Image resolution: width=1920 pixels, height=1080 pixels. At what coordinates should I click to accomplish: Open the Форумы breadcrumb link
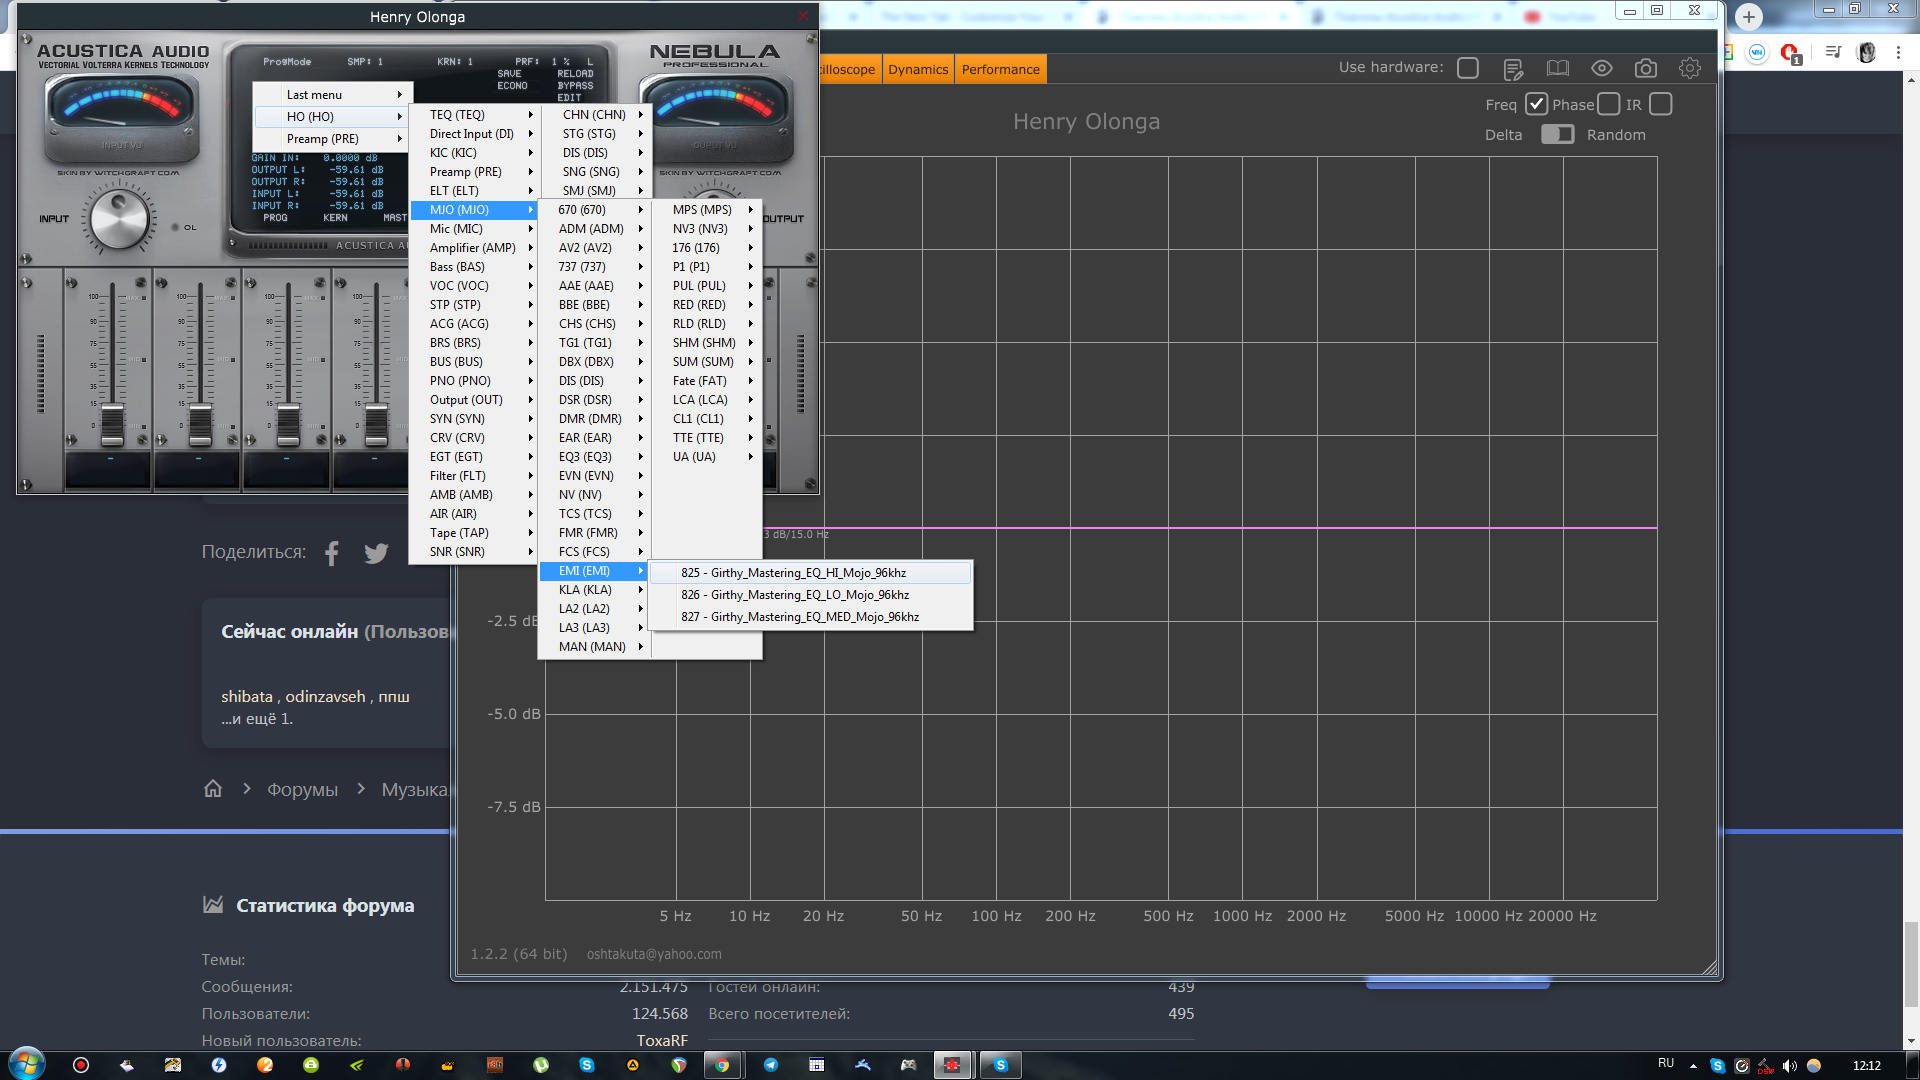302,790
